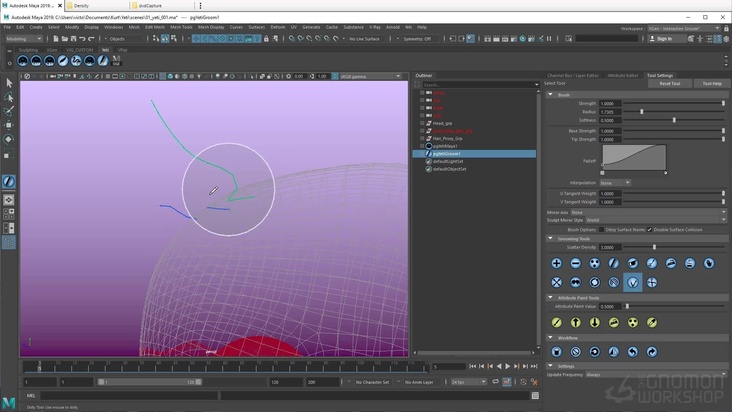Toggle Disable Surface Collision checkbox
Viewport: 732px width, 412px height.
[649, 229]
